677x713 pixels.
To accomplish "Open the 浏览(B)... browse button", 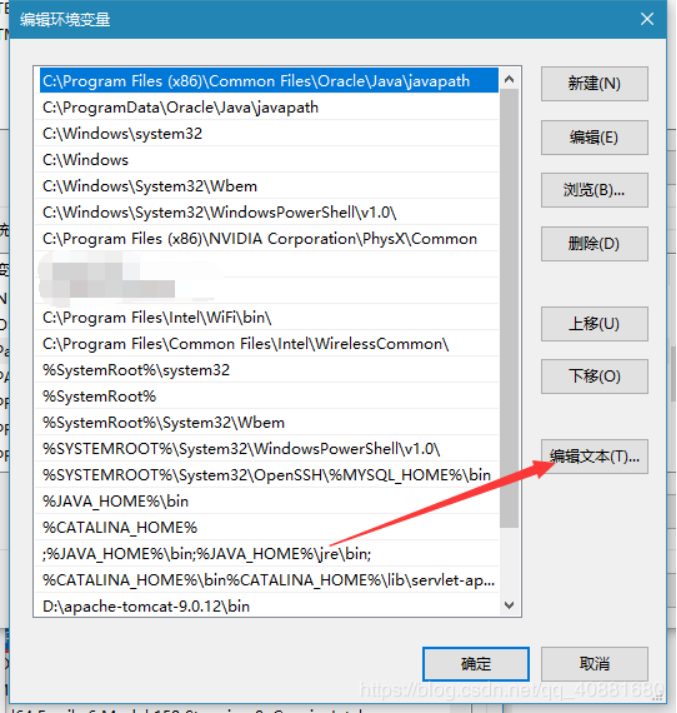I will [594, 190].
